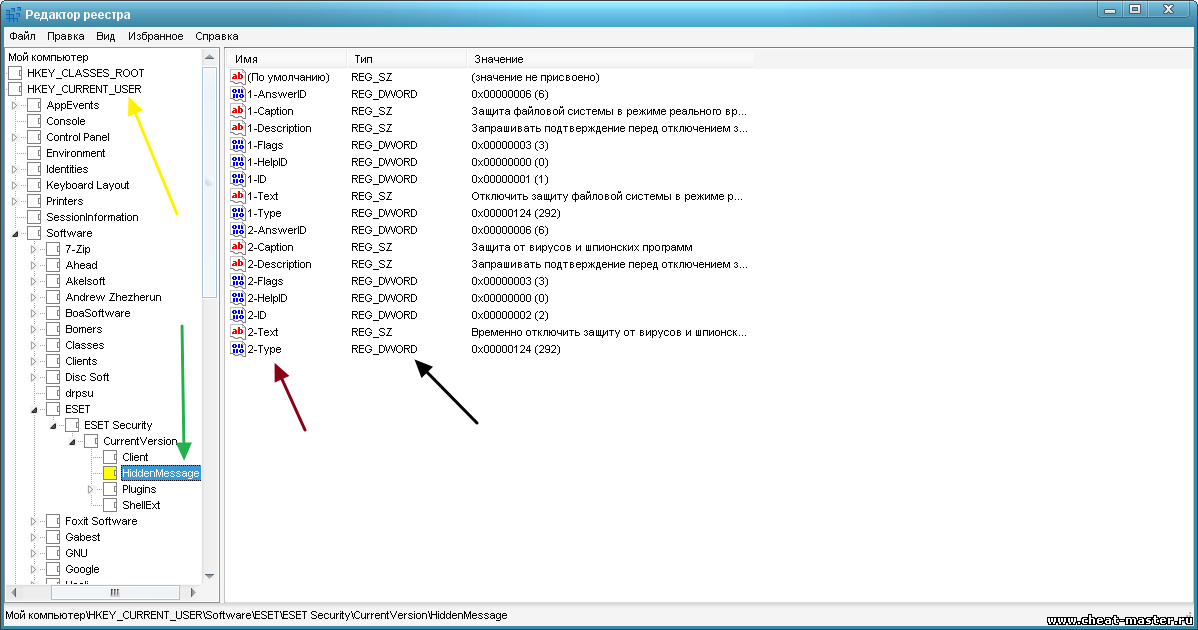This screenshot has width=1198, height=630.
Task: Collapse the CurrentVersion key
Action: (x=72, y=442)
